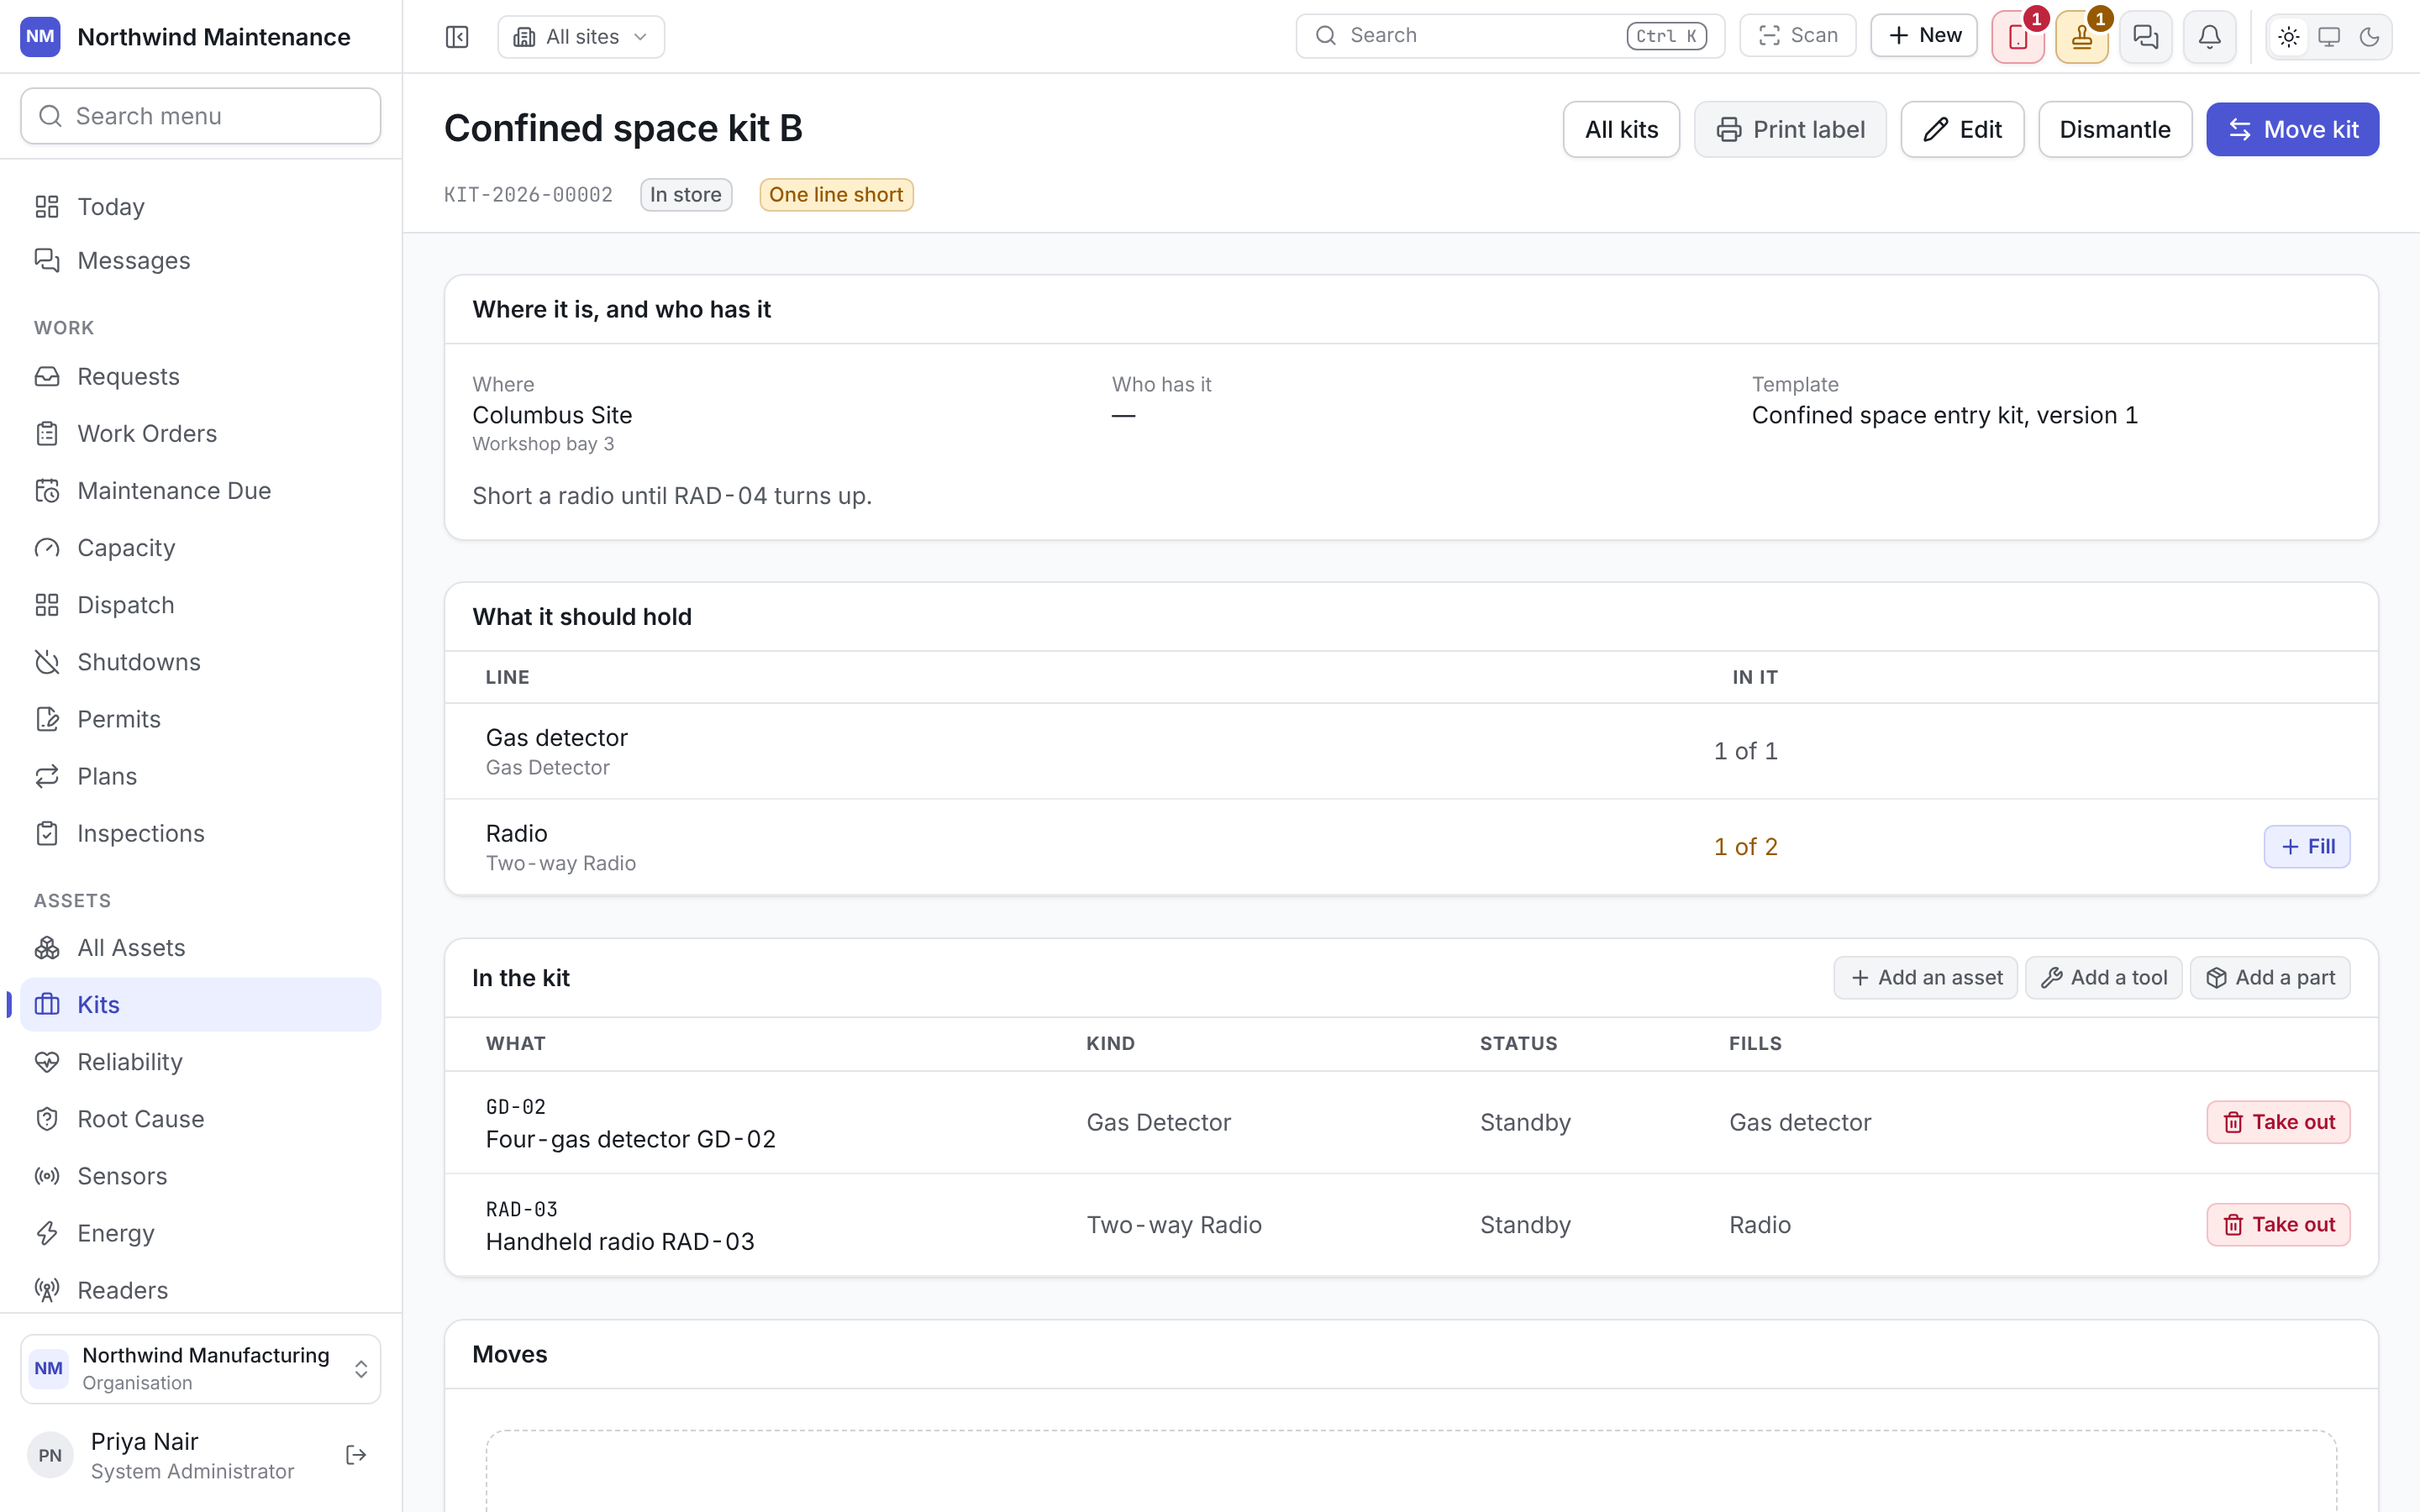Image resolution: width=2420 pixels, height=1512 pixels.
Task: Click the Dismantle button
Action: pyautogui.click(x=2115, y=129)
